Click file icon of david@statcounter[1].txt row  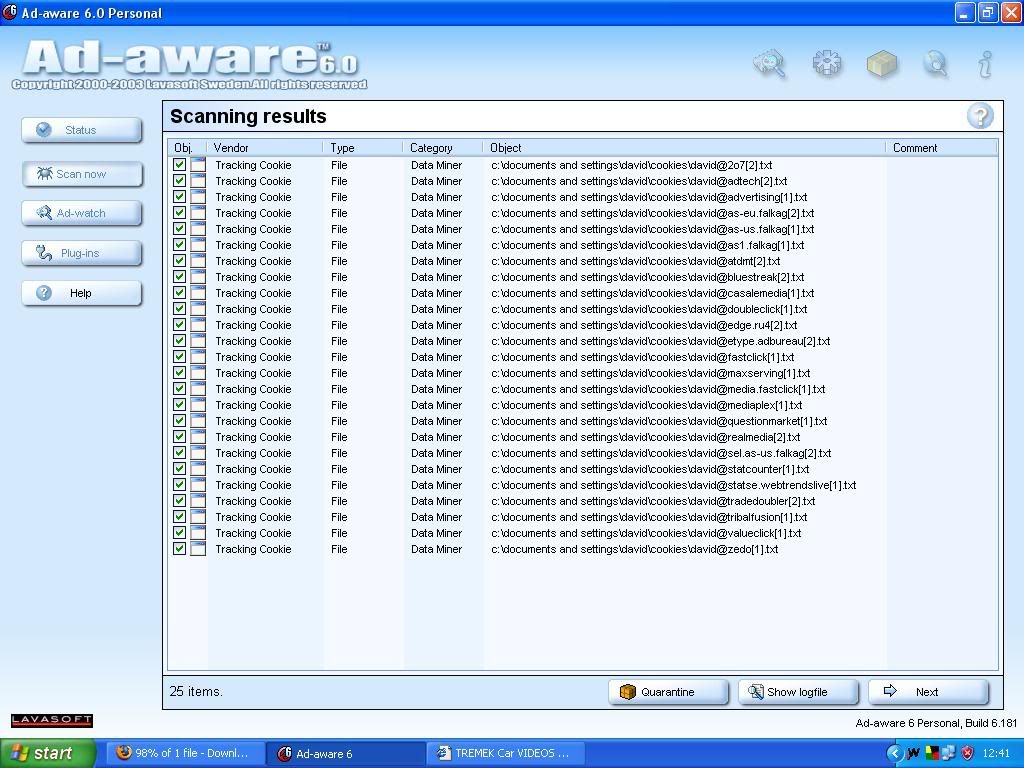pyautogui.click(x=198, y=469)
